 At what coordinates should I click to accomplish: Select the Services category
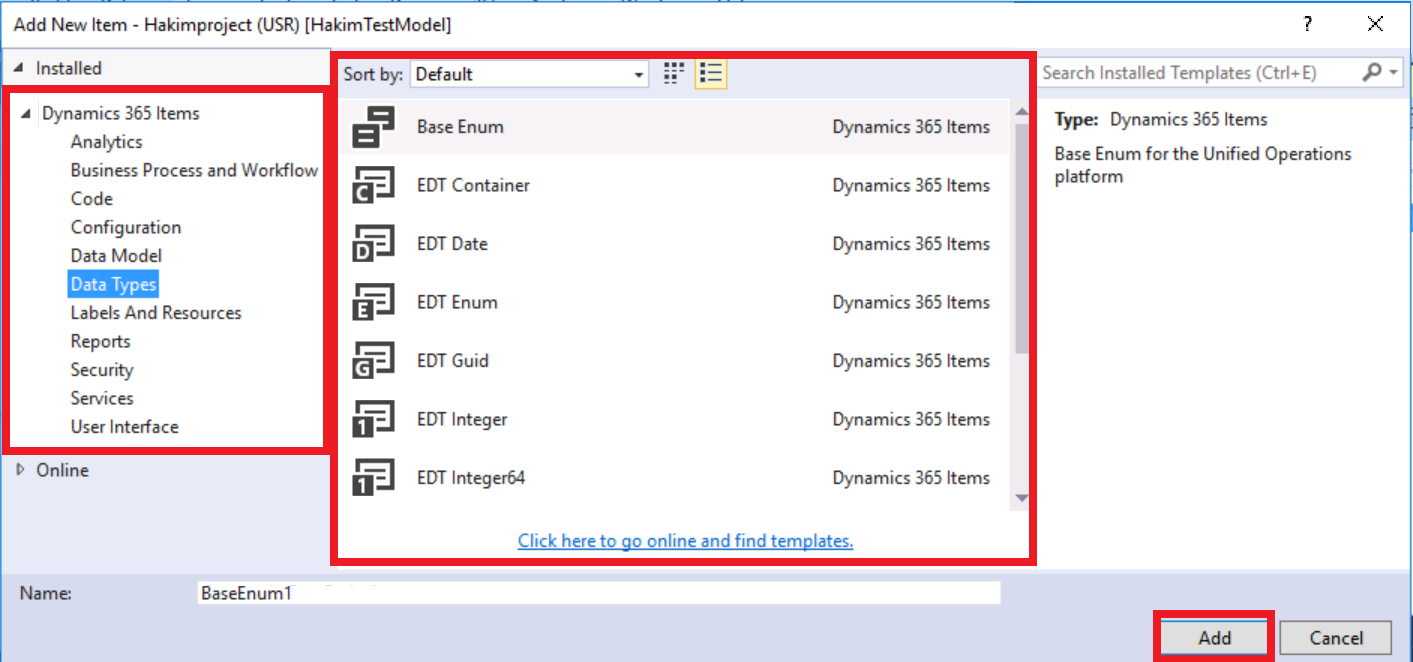click(102, 398)
